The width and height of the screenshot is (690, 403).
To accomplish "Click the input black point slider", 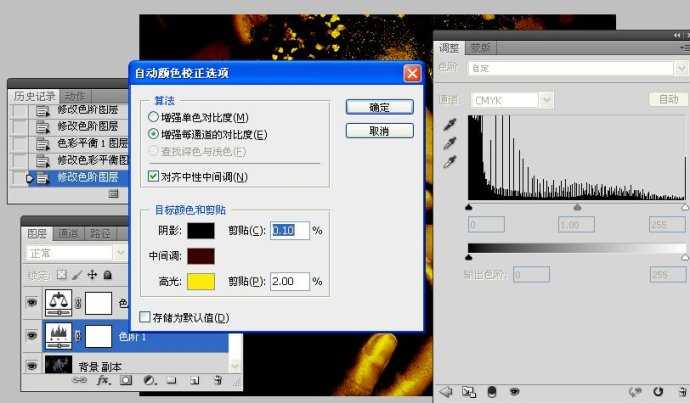I will coord(469,207).
